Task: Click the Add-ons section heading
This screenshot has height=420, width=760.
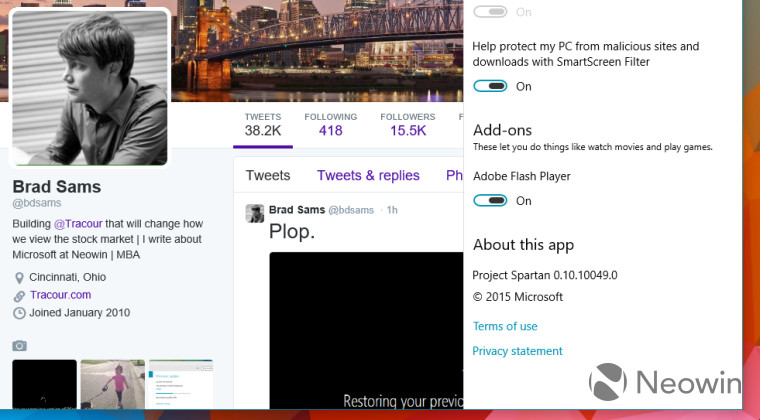Action: (502, 130)
